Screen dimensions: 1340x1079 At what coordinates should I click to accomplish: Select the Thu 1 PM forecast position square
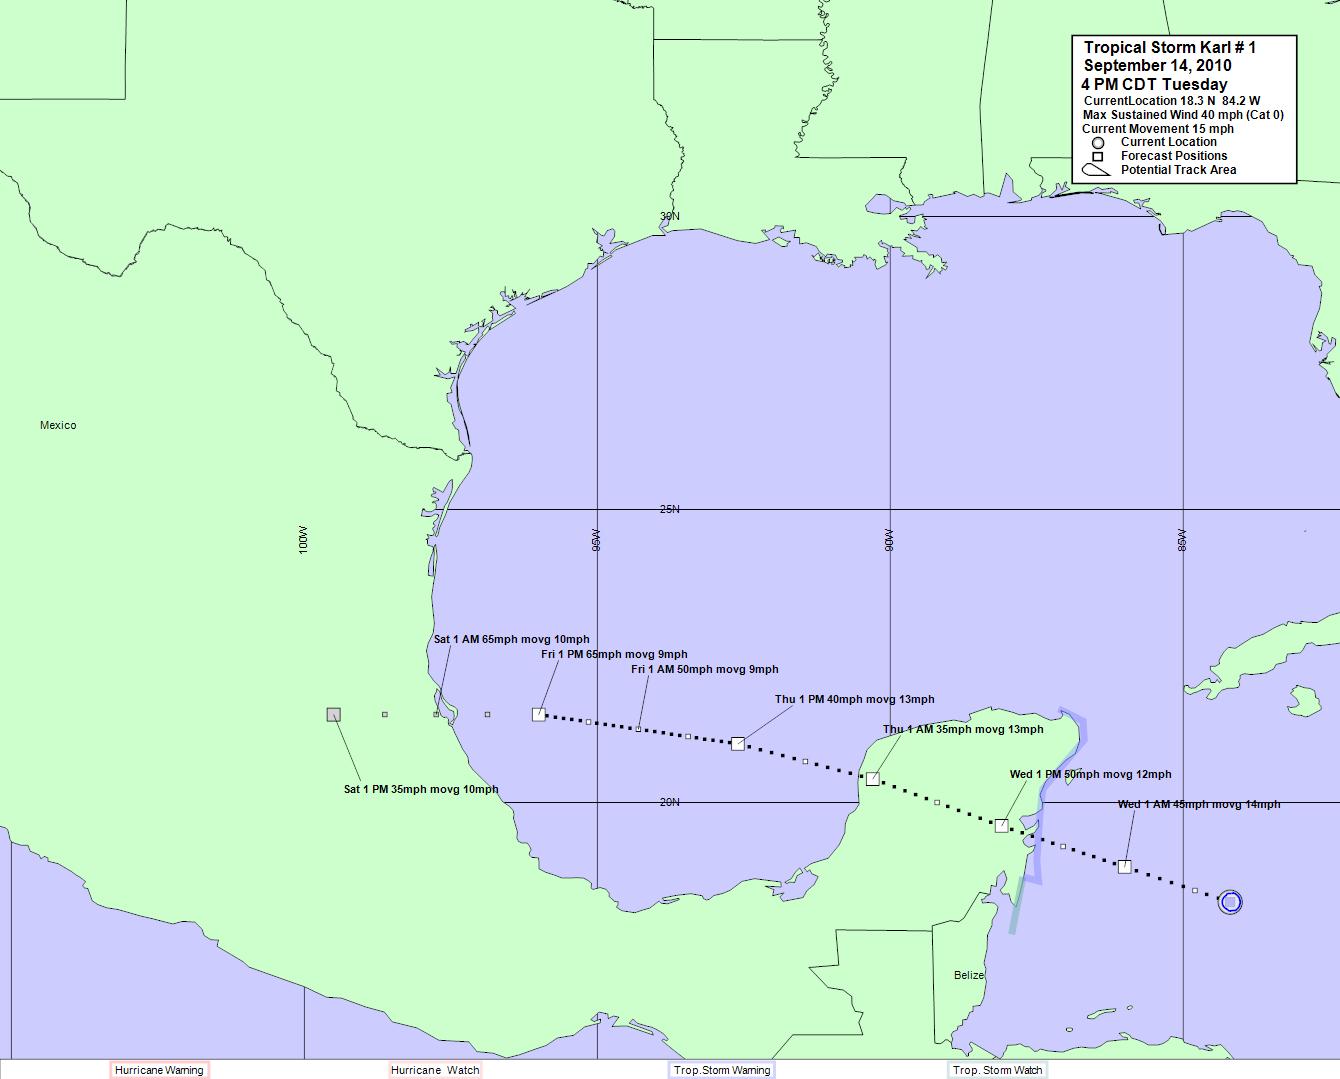[x=738, y=743]
